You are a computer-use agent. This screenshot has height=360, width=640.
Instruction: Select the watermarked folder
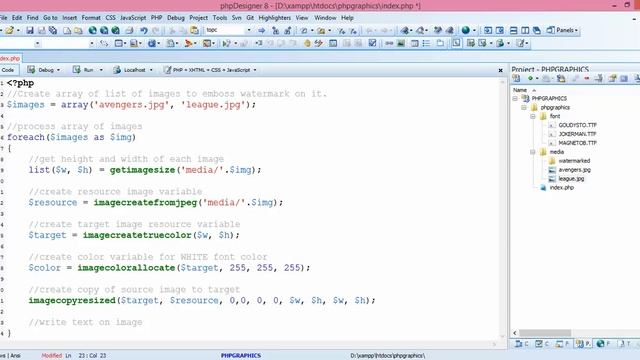[x=574, y=161]
